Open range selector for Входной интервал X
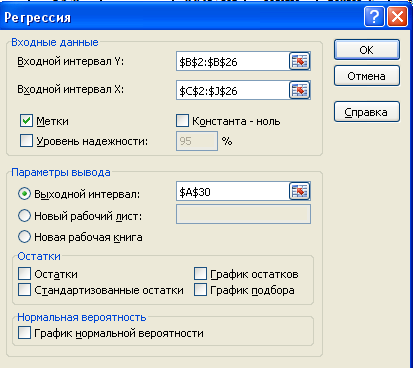This screenshot has width=413, height=368. click(299, 90)
